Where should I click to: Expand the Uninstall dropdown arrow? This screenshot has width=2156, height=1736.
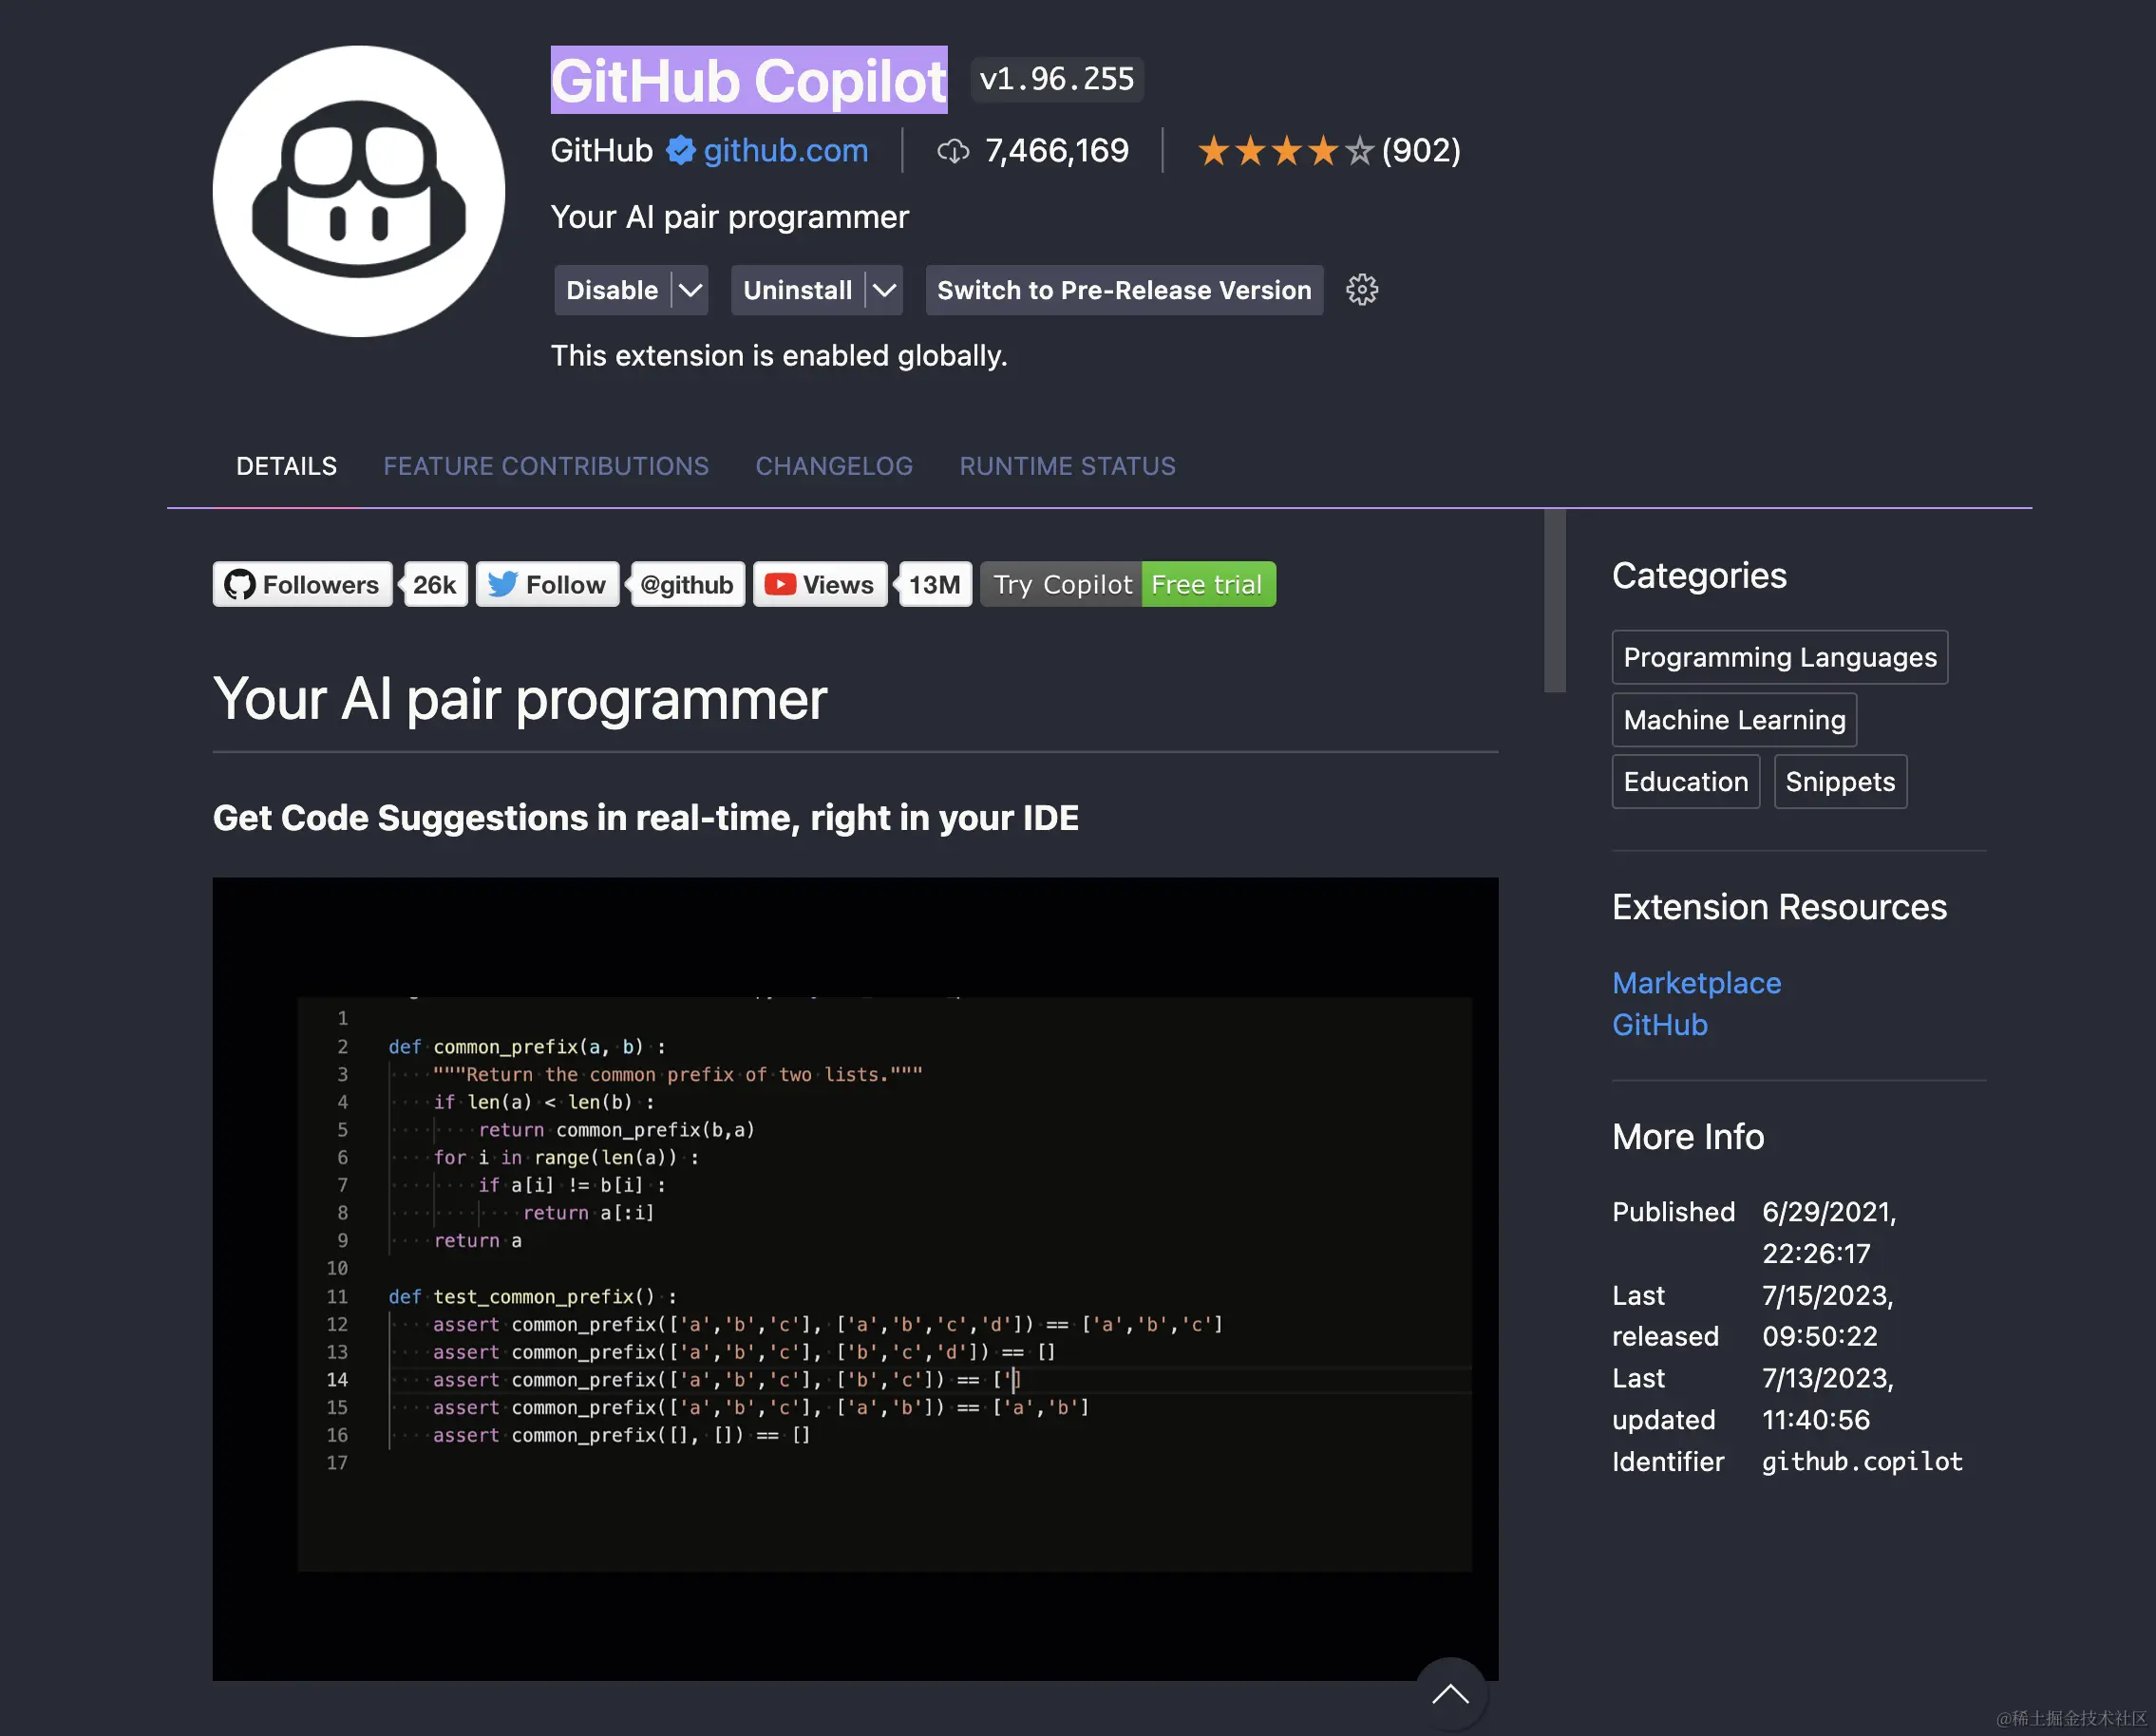[884, 290]
